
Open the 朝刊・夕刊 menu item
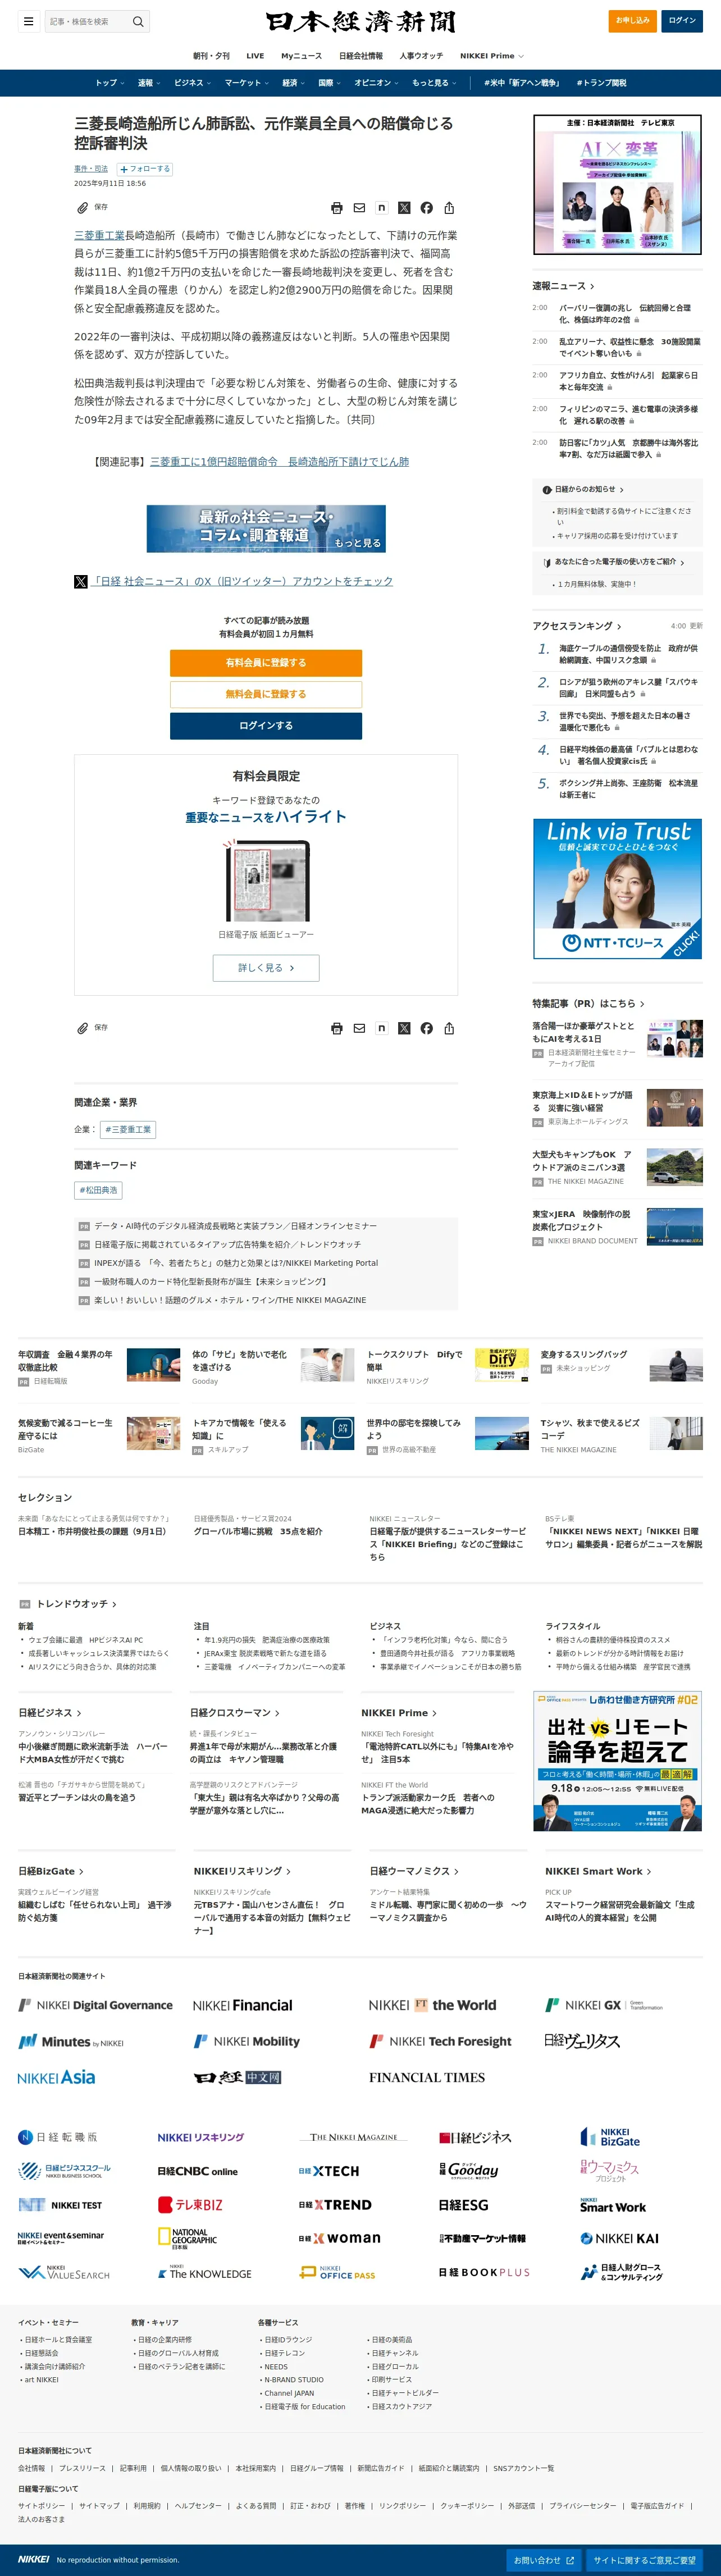[x=211, y=56]
